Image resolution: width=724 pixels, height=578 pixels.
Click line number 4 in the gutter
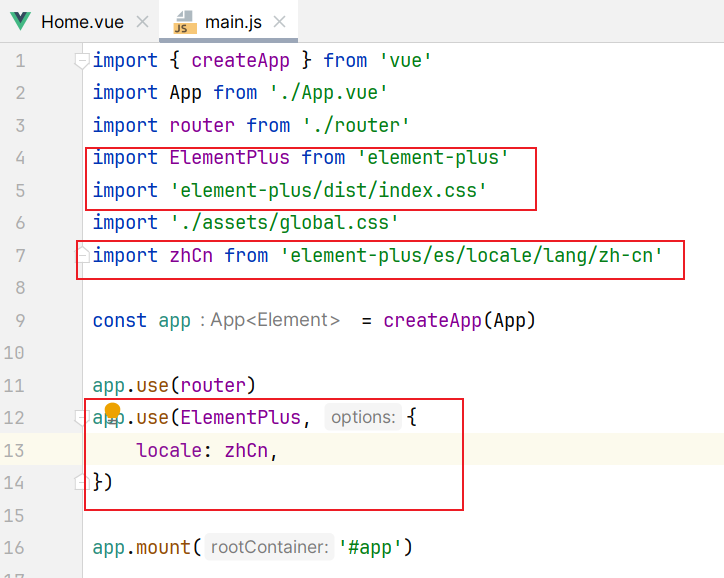point(20,158)
